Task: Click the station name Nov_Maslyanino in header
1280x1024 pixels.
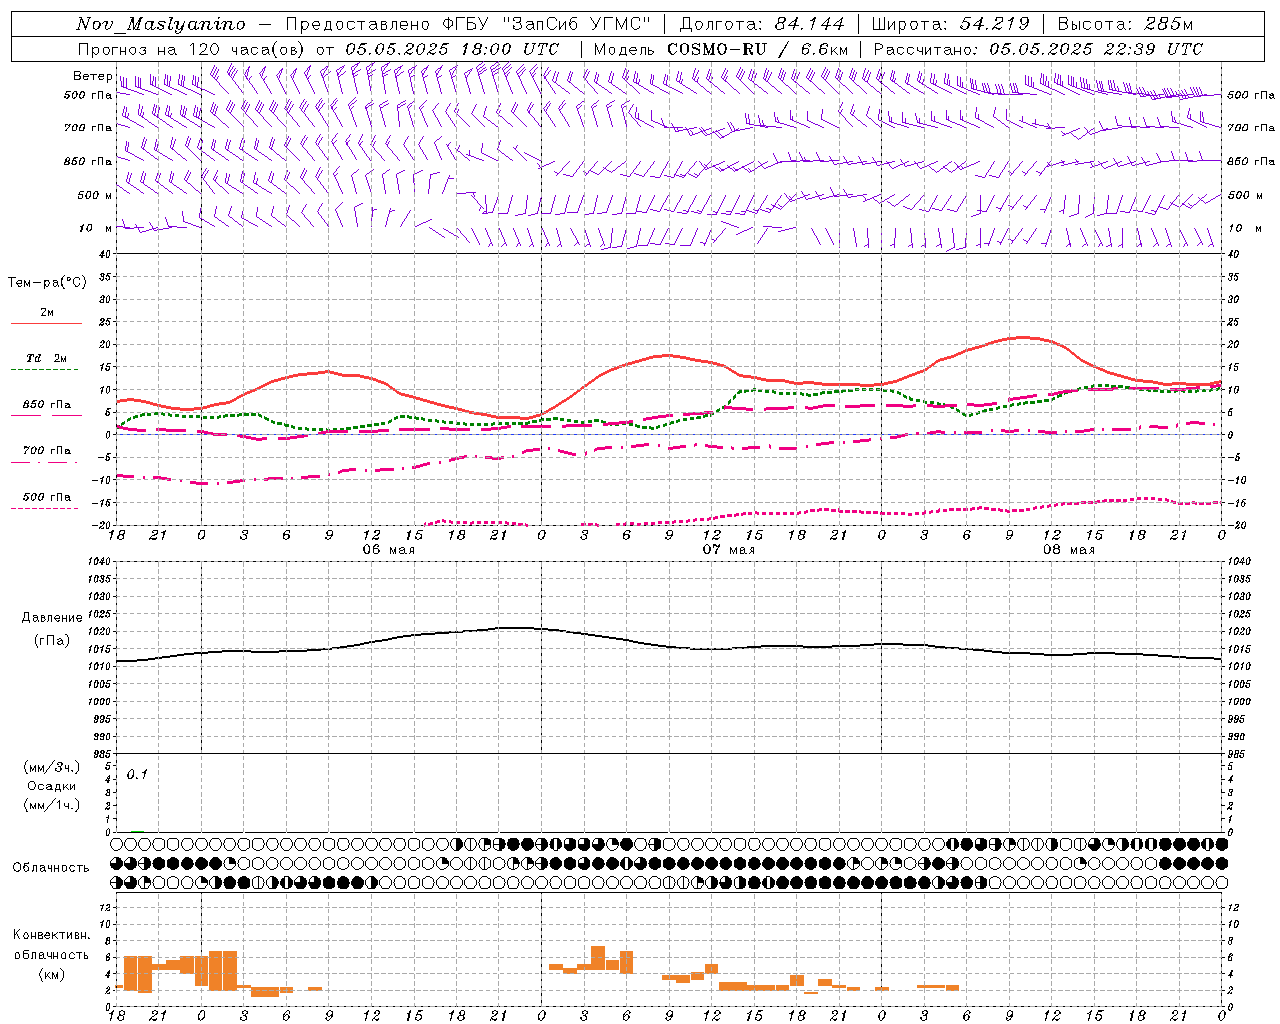Action: [161, 25]
